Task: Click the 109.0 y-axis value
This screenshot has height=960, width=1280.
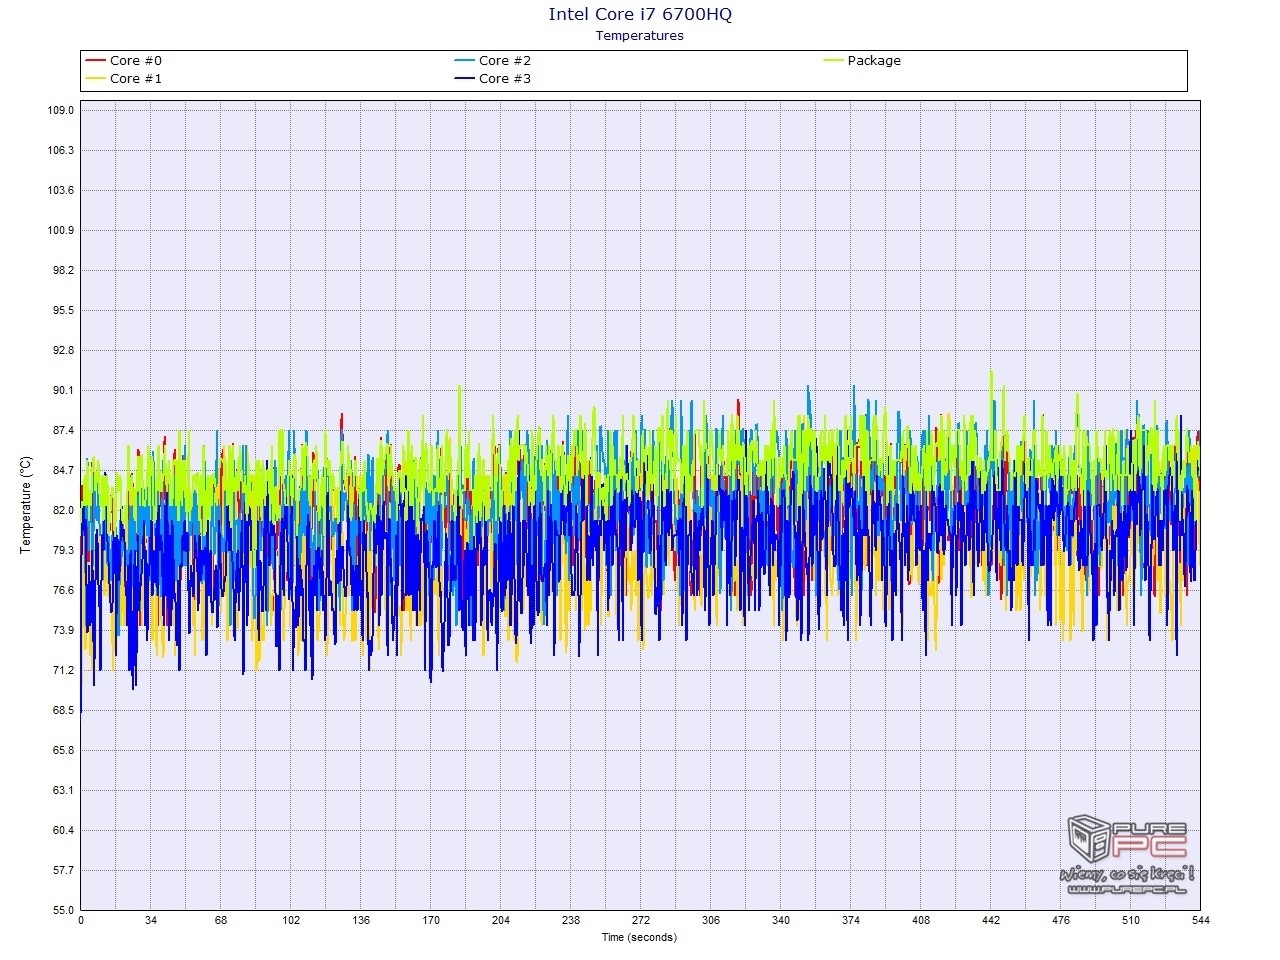Action: tap(62, 110)
